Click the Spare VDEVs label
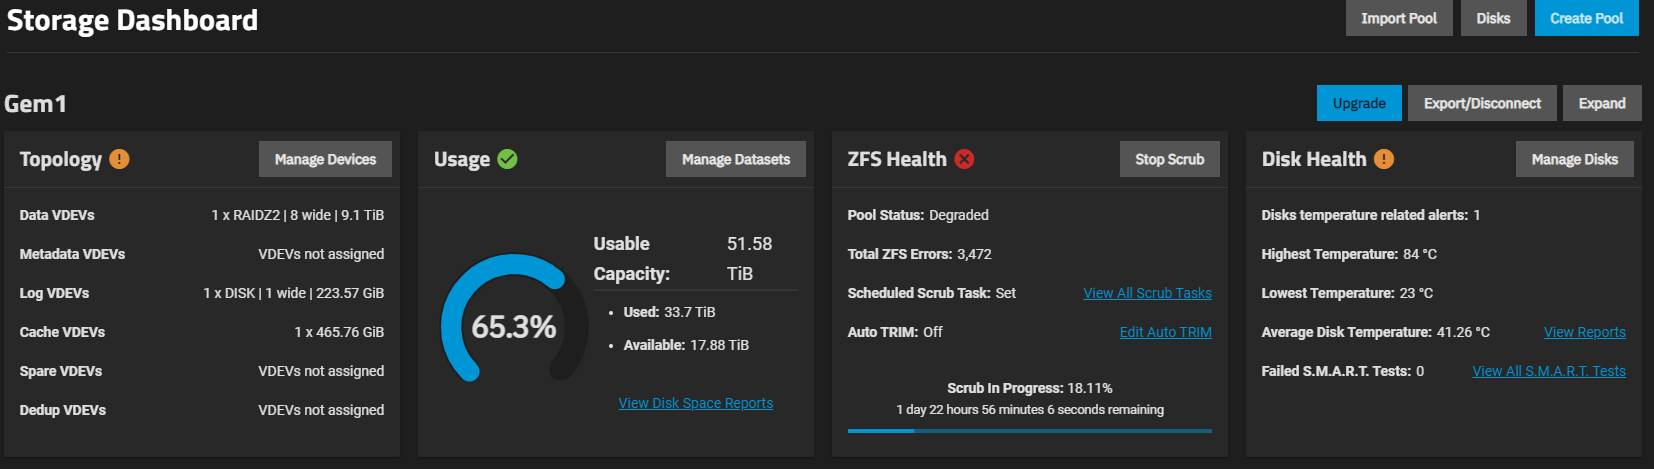 (x=61, y=371)
